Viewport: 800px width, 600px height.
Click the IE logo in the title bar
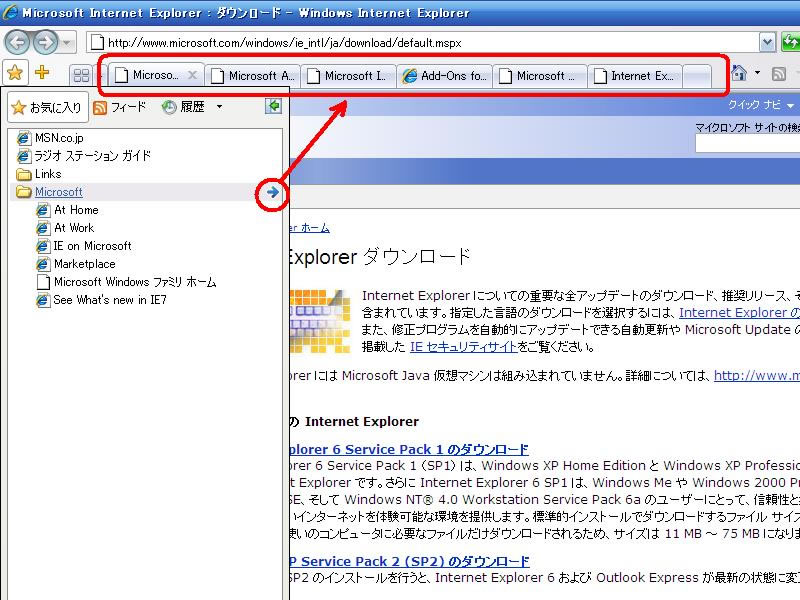pos(10,12)
